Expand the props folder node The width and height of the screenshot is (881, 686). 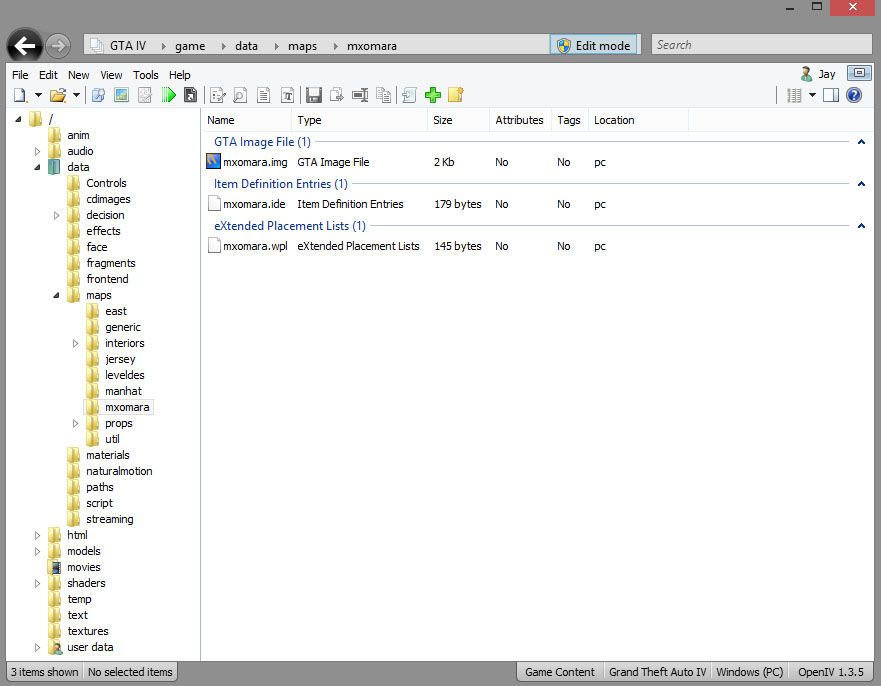pos(75,423)
